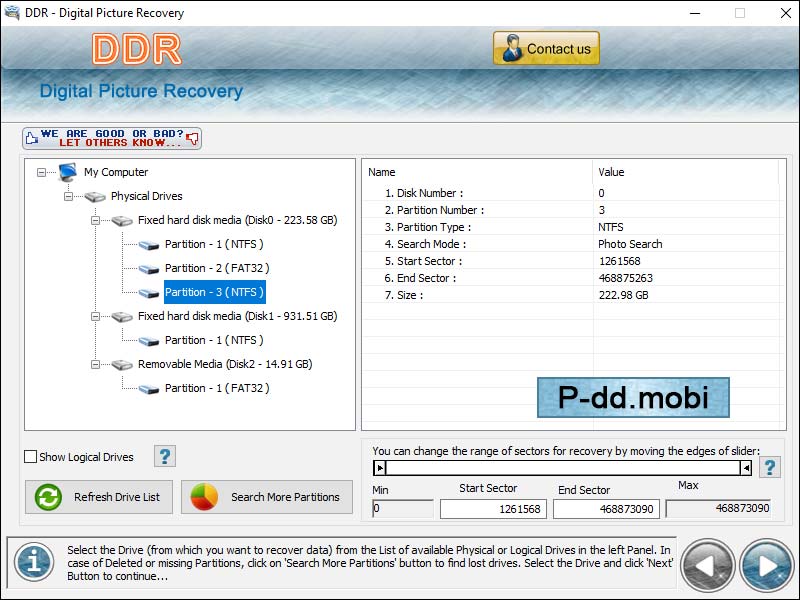Viewport: 800px width, 600px height.
Task: Click the '6. End Sector :' row
Action: pyautogui.click(x=571, y=278)
